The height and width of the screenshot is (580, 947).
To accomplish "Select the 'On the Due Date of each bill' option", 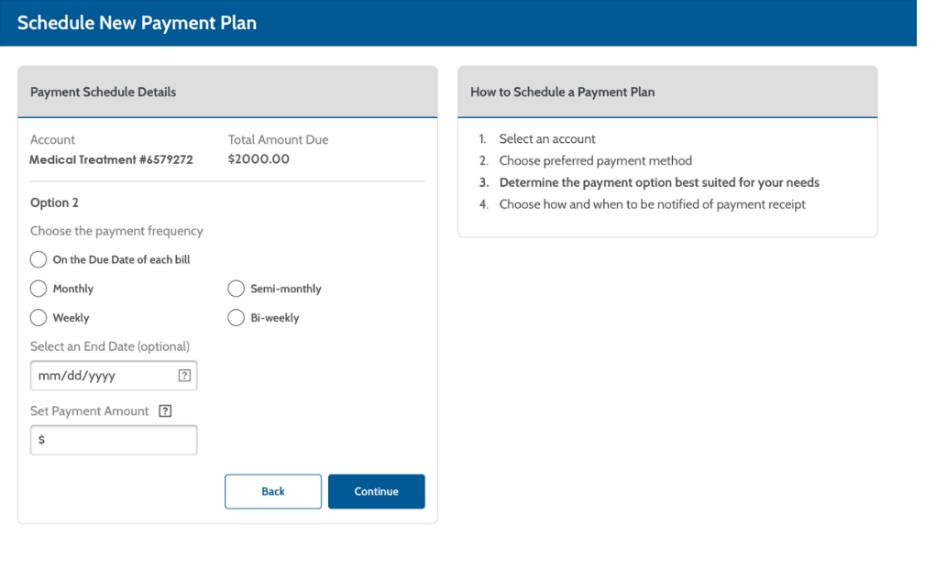I will [x=39, y=260].
